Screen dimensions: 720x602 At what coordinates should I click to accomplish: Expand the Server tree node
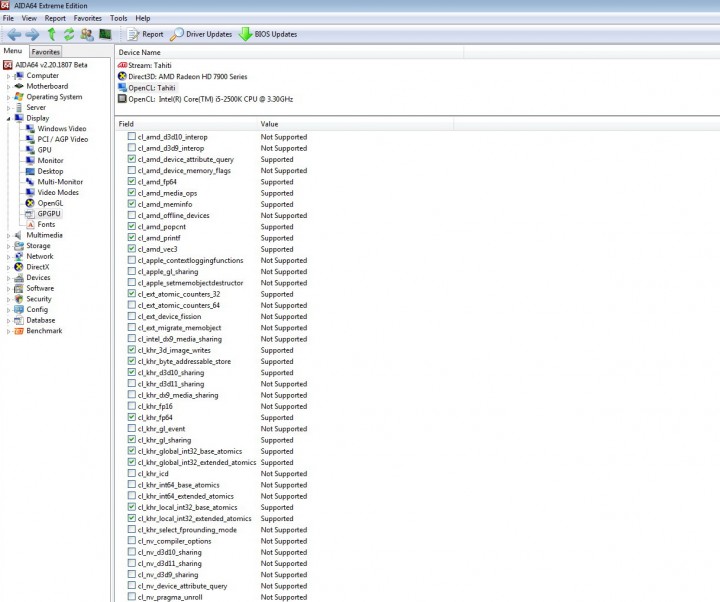tap(8, 108)
